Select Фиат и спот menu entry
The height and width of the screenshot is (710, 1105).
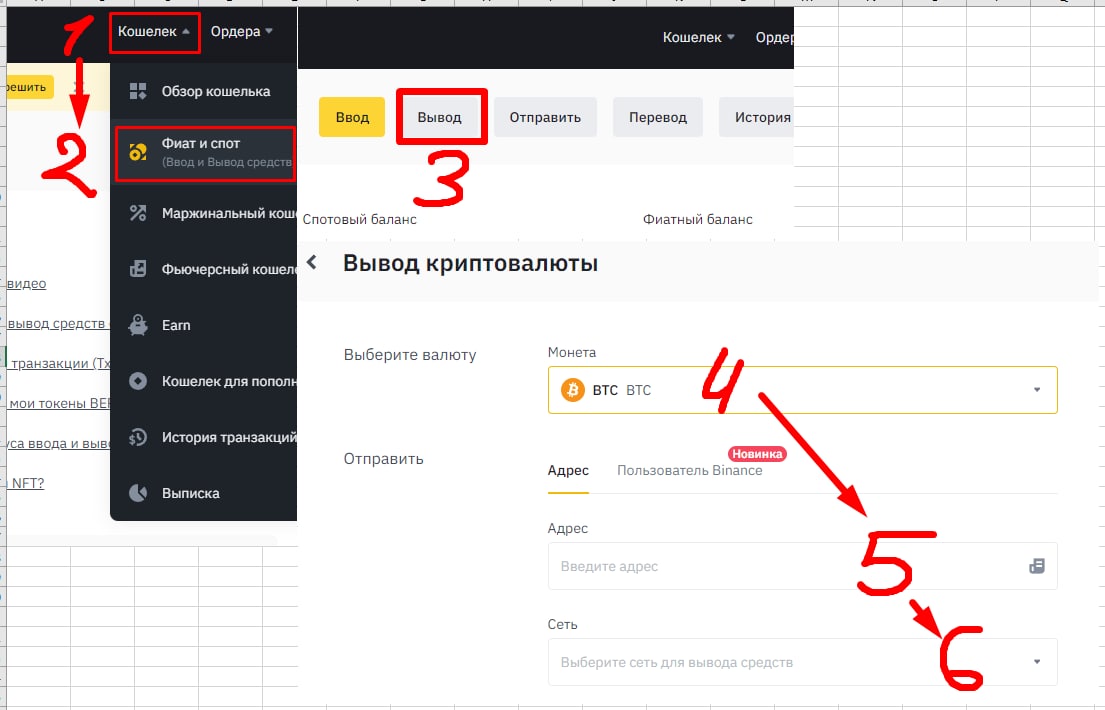[x=205, y=153]
